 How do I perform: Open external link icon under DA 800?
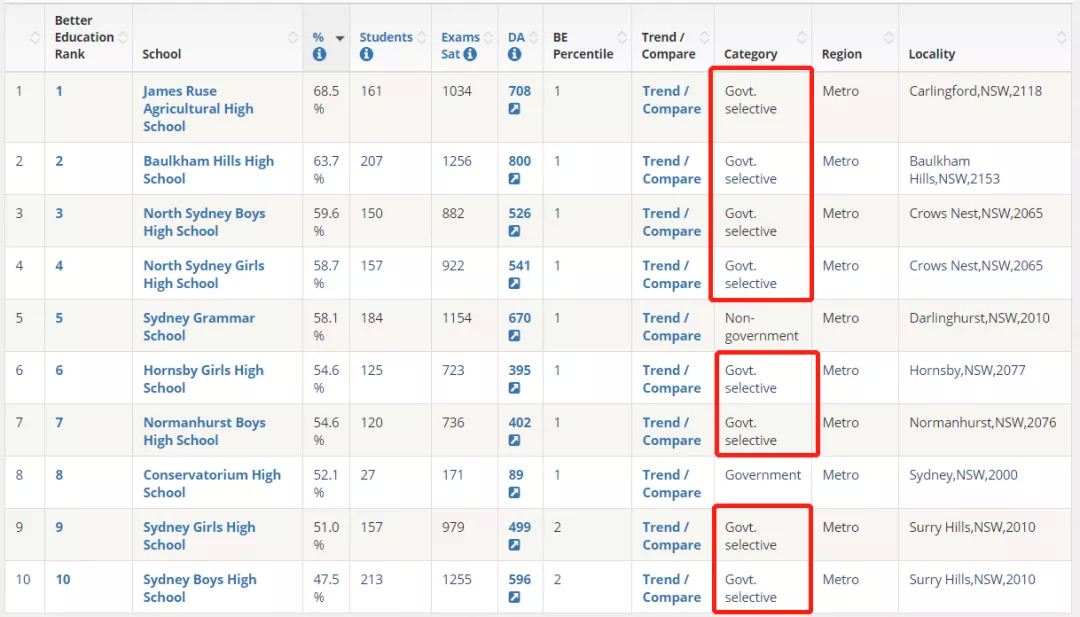tap(514, 179)
